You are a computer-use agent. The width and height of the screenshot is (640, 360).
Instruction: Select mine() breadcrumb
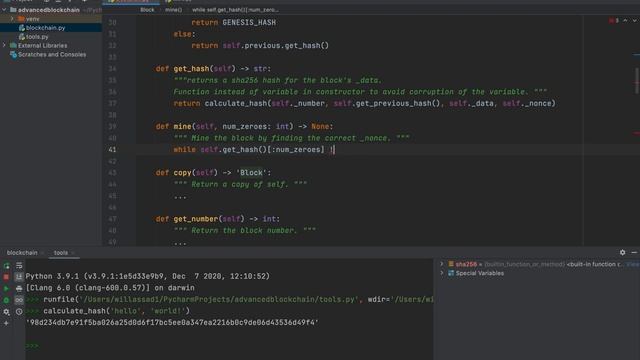pyautogui.click(x=173, y=10)
